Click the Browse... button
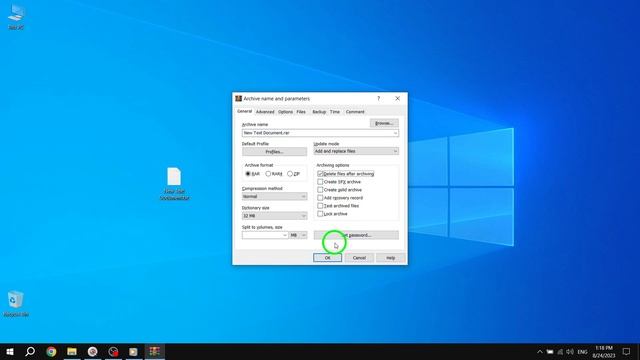The height and width of the screenshot is (360, 640). pos(384,123)
